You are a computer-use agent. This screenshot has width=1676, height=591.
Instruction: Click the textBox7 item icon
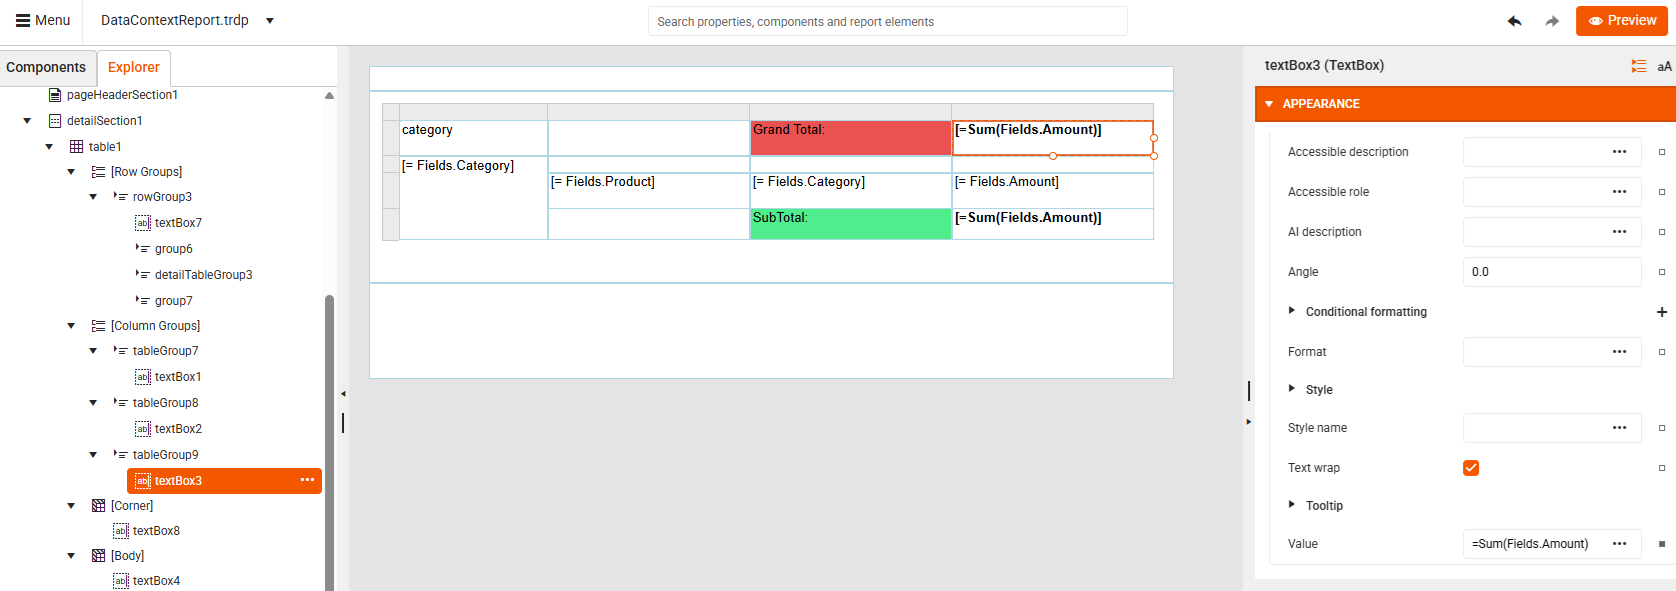[x=143, y=223]
